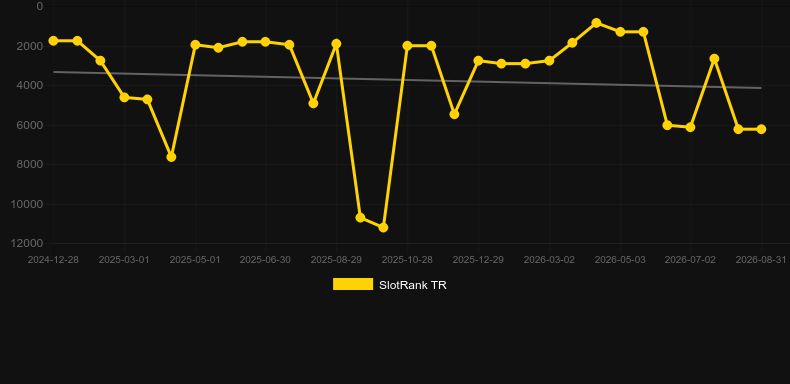The height and width of the screenshot is (384, 790).
Task: Select the data point above 2025-10-28
Action: (x=408, y=46)
